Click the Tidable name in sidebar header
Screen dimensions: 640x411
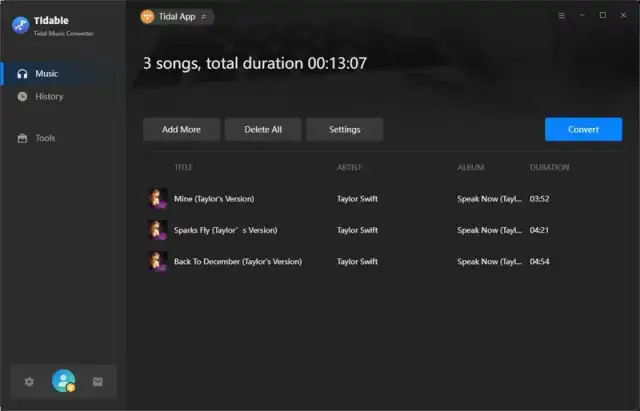[x=51, y=20]
